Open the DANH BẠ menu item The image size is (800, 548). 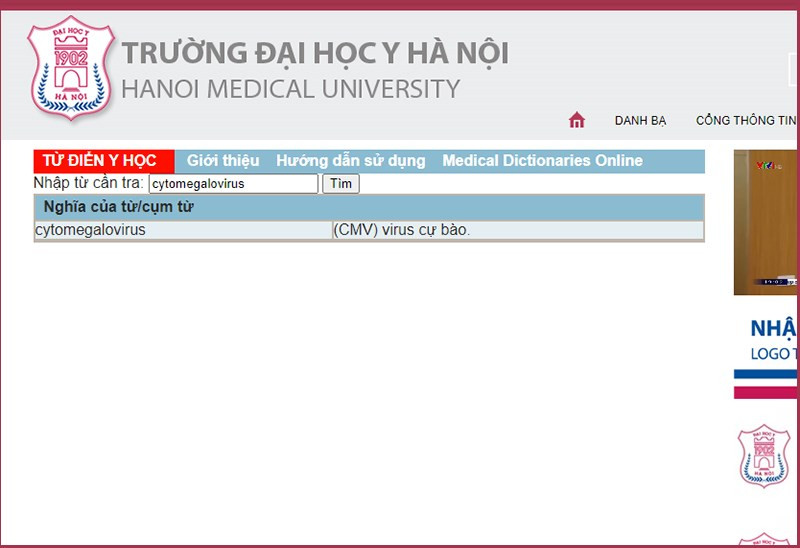[x=640, y=121]
